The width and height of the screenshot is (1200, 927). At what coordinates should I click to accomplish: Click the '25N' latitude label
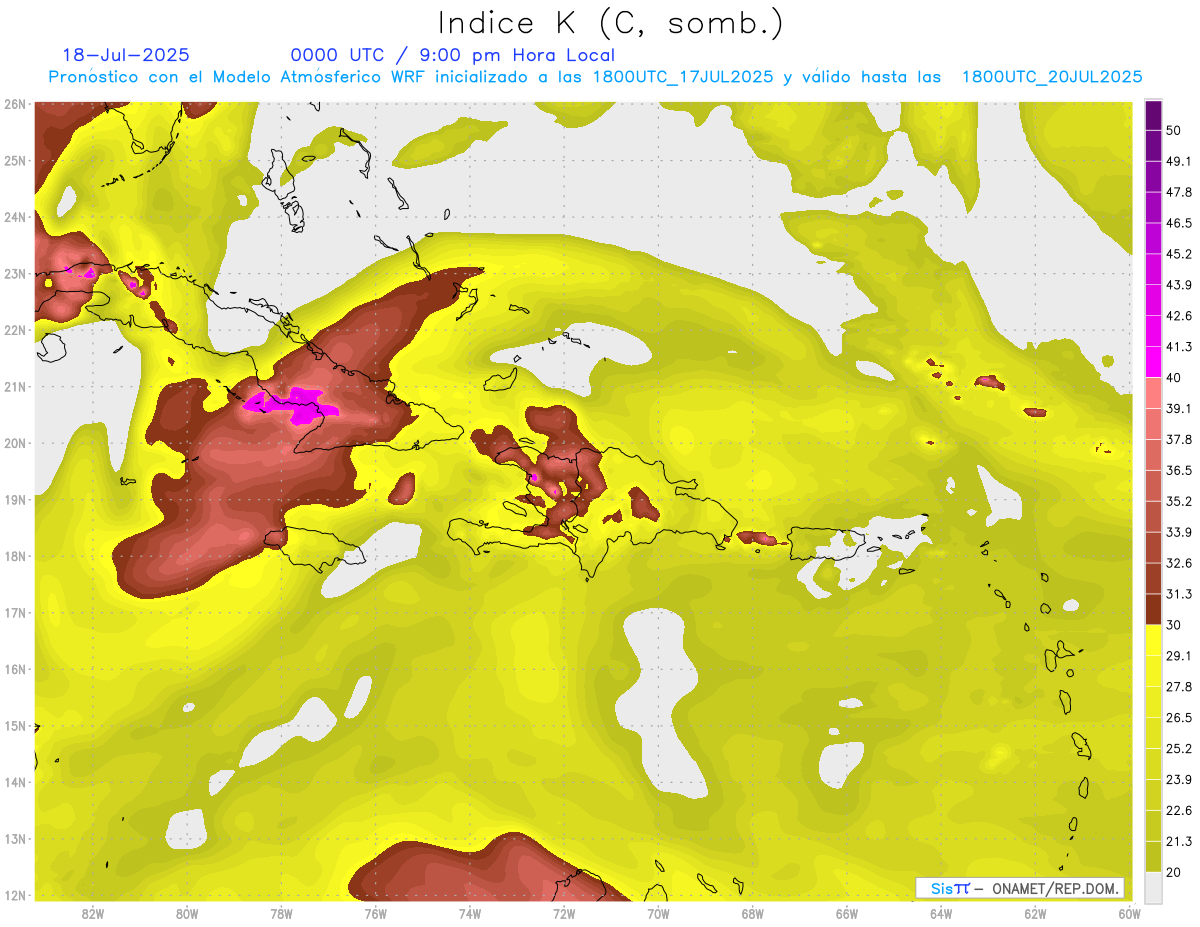click(x=15, y=160)
